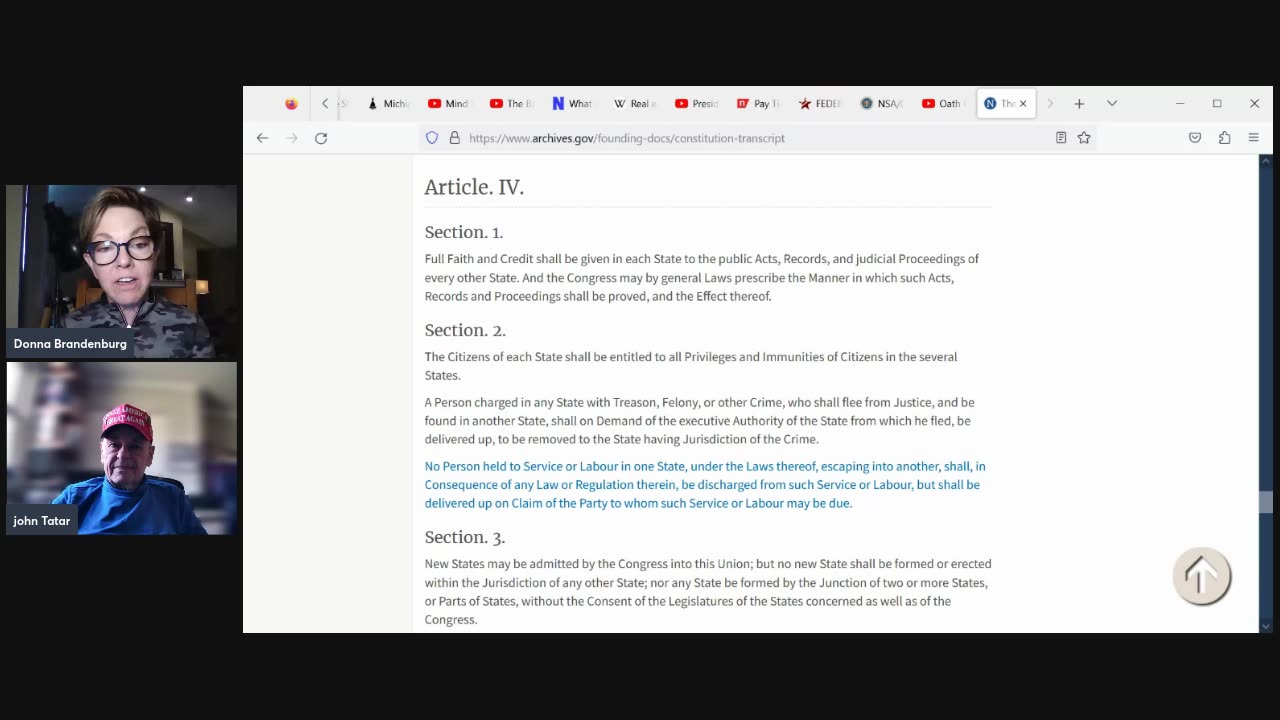Go back to the previous page
This screenshot has height=720, width=1280.
coord(262,138)
